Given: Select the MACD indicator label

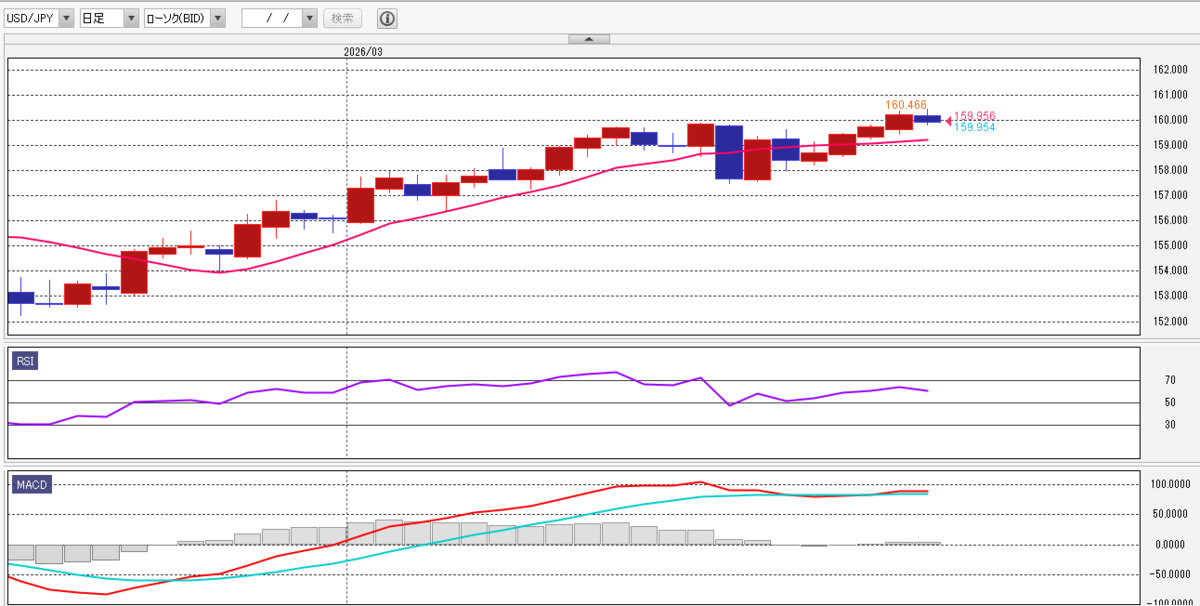Looking at the screenshot, I should pyautogui.click(x=30, y=485).
